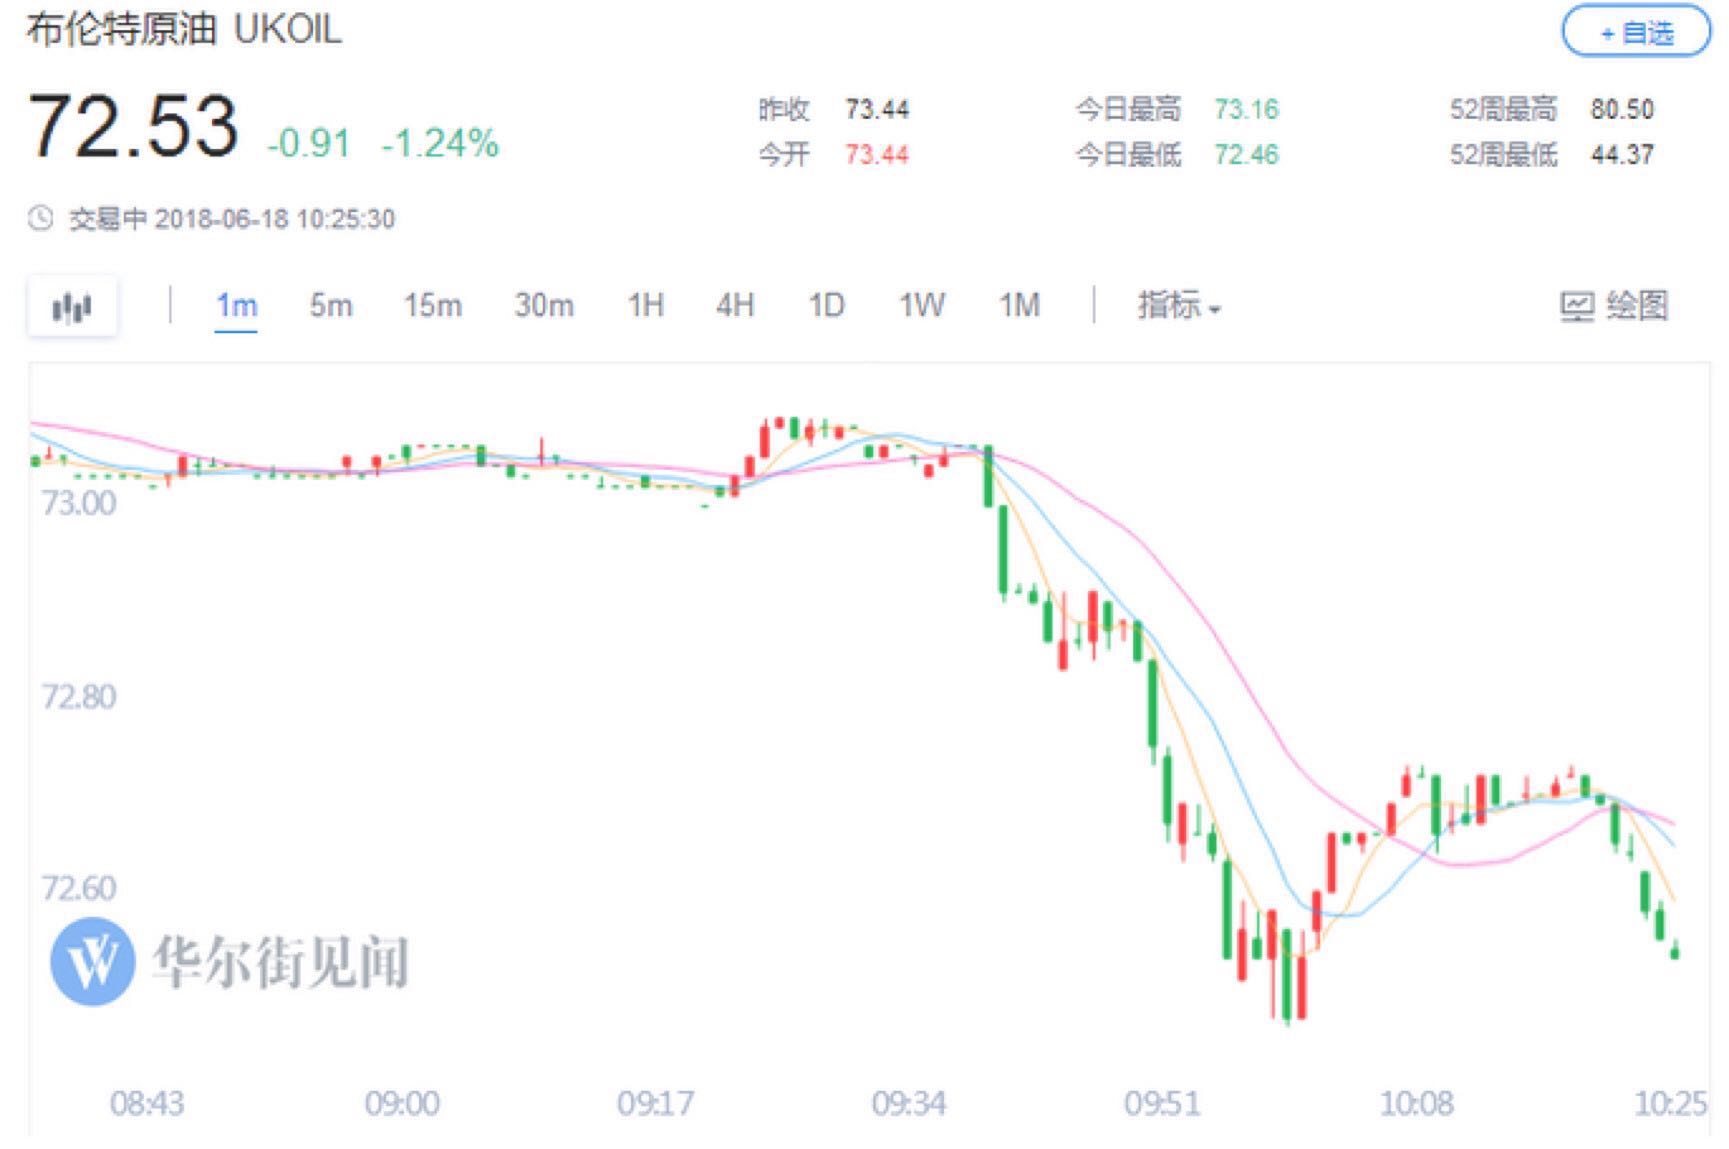Image resolution: width=1729 pixels, height=1149 pixels.
Task: Switch to the 5m timeframe
Action: tap(331, 305)
